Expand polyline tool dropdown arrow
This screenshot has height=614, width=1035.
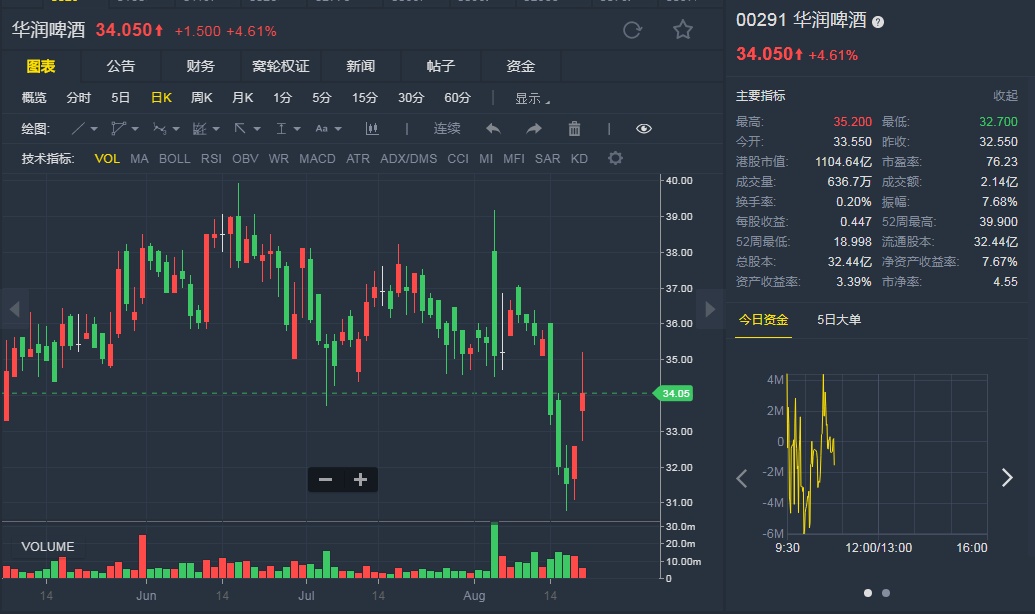135,129
